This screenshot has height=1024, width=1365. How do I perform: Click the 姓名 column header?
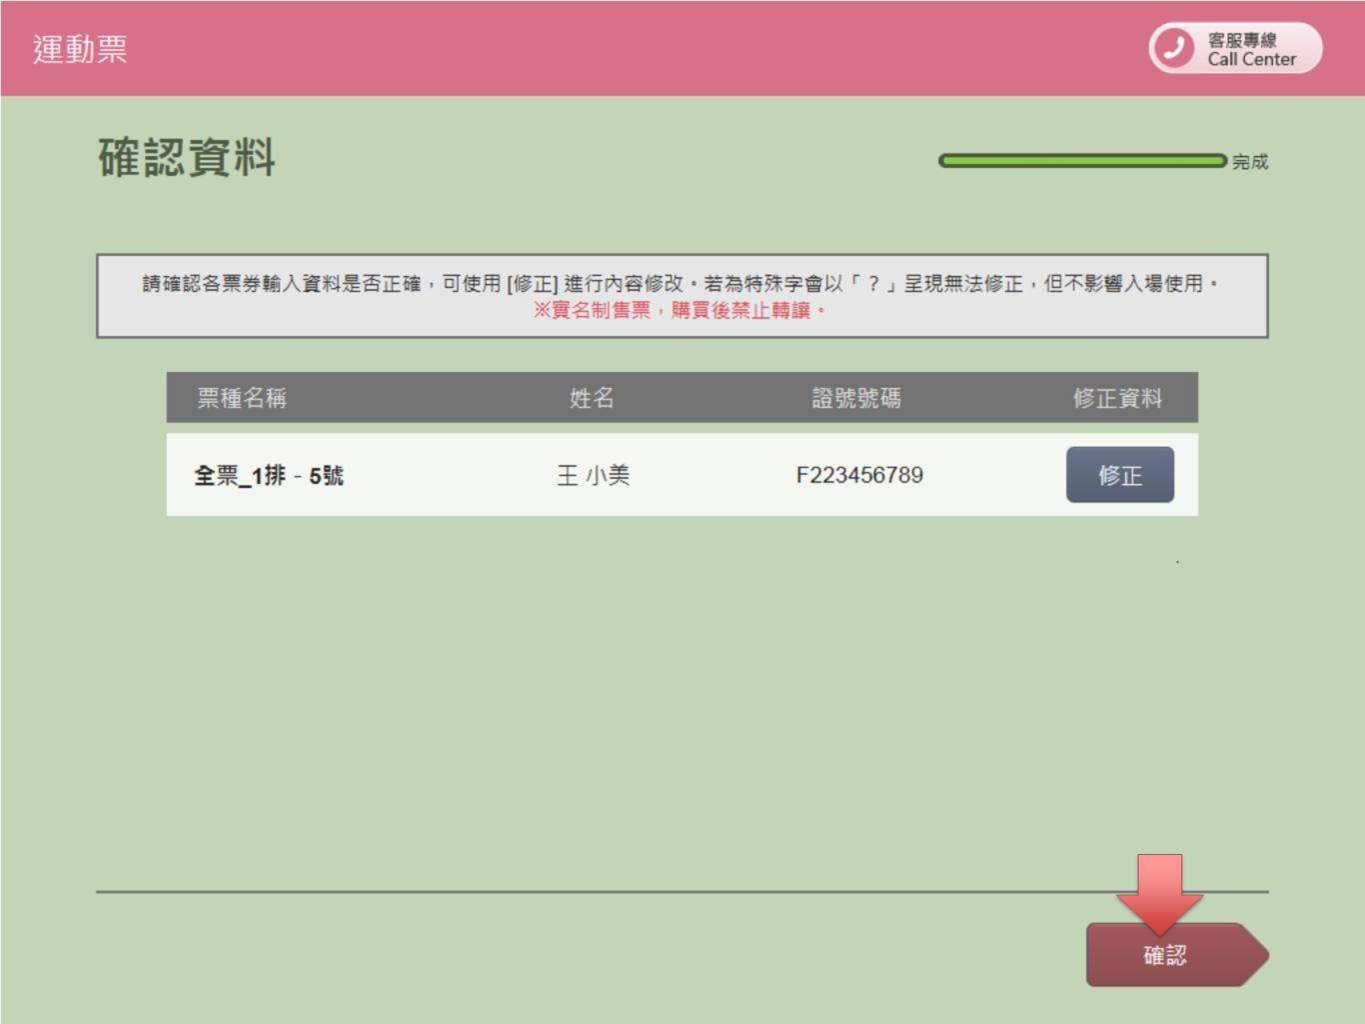(591, 398)
